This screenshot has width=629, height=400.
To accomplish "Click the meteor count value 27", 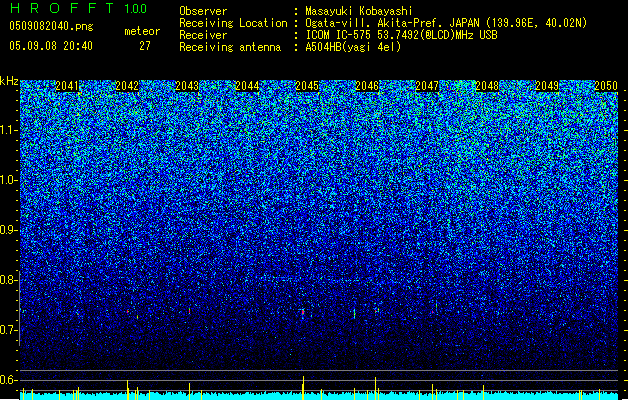I will tap(145, 46).
